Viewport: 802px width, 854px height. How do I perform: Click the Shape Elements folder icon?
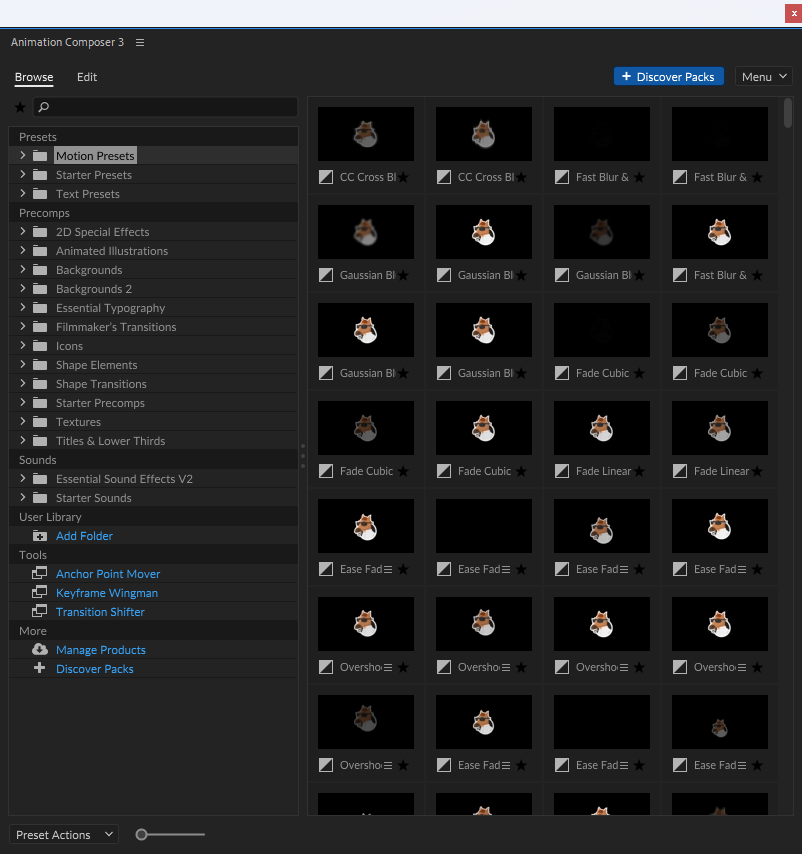pyautogui.click(x=40, y=365)
